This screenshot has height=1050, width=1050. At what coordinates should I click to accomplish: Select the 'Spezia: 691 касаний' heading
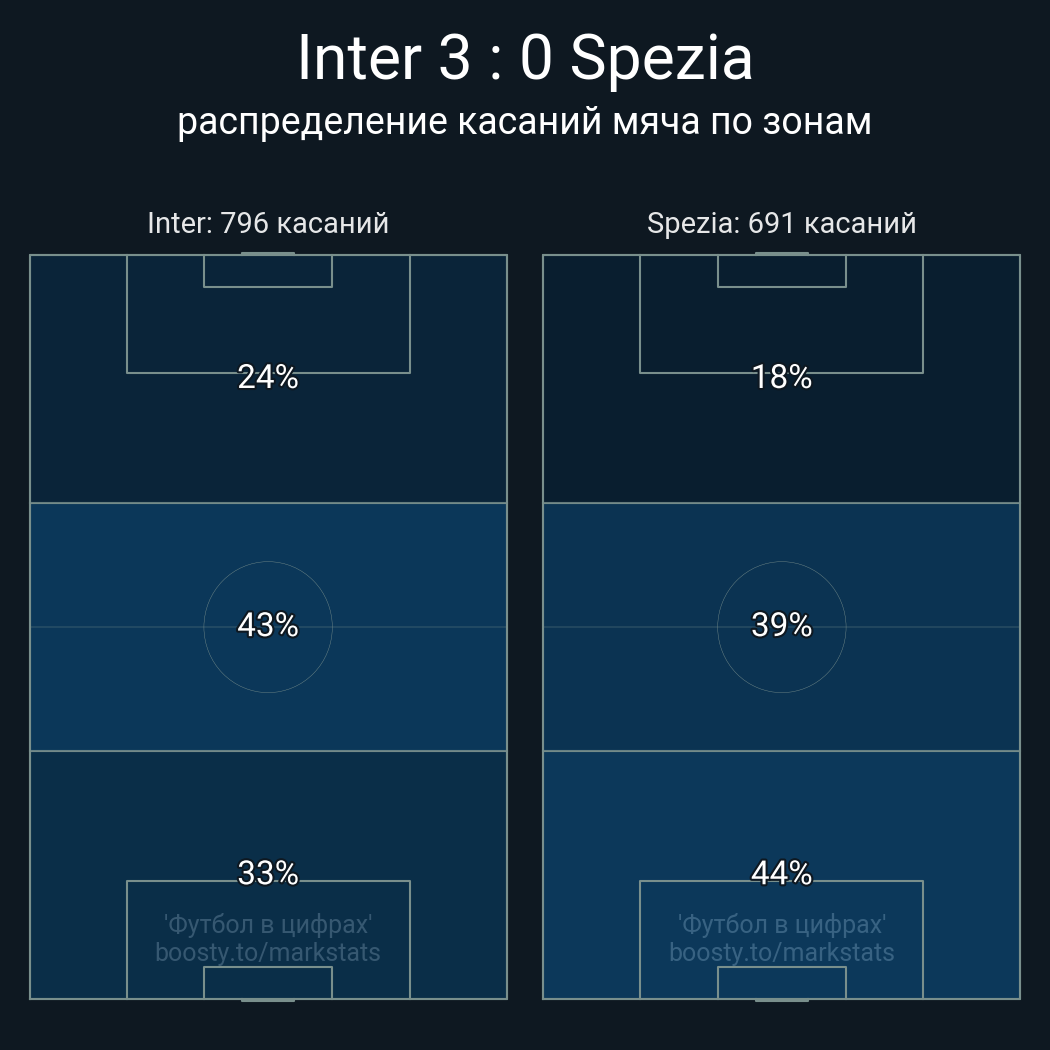(x=781, y=222)
